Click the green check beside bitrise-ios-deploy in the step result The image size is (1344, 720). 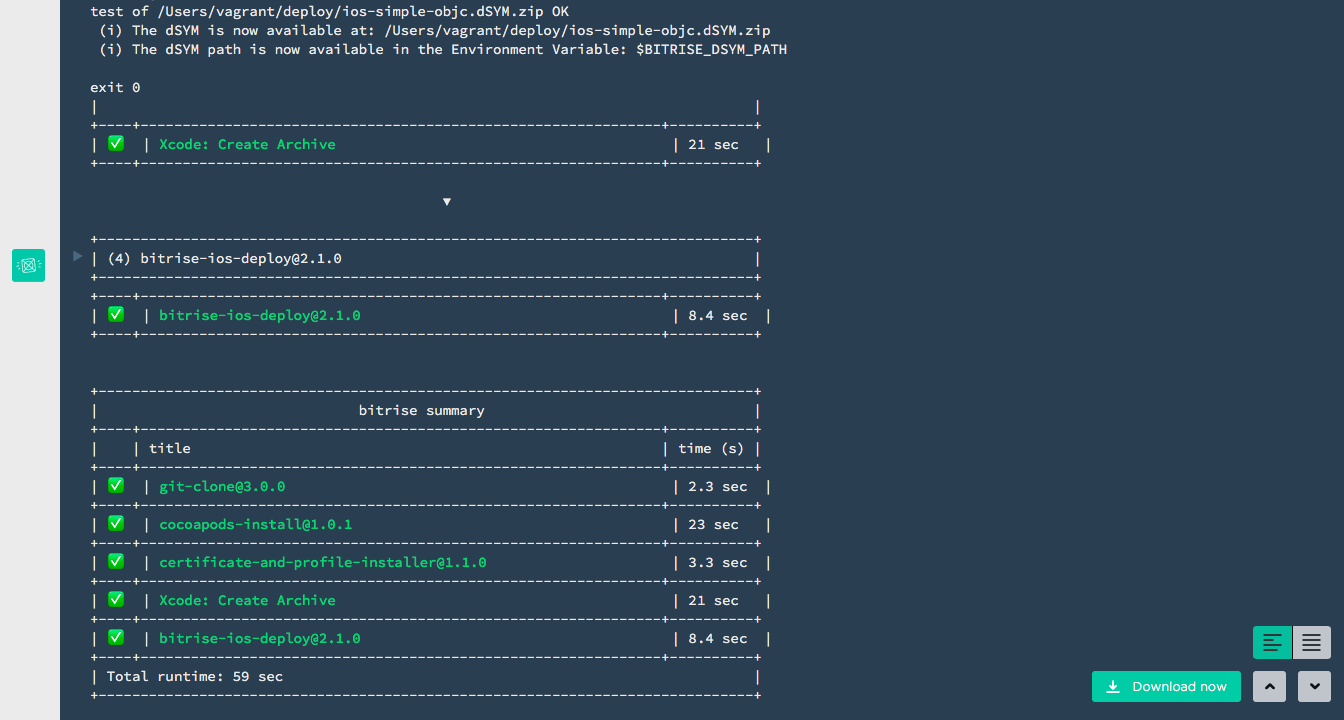click(x=116, y=314)
